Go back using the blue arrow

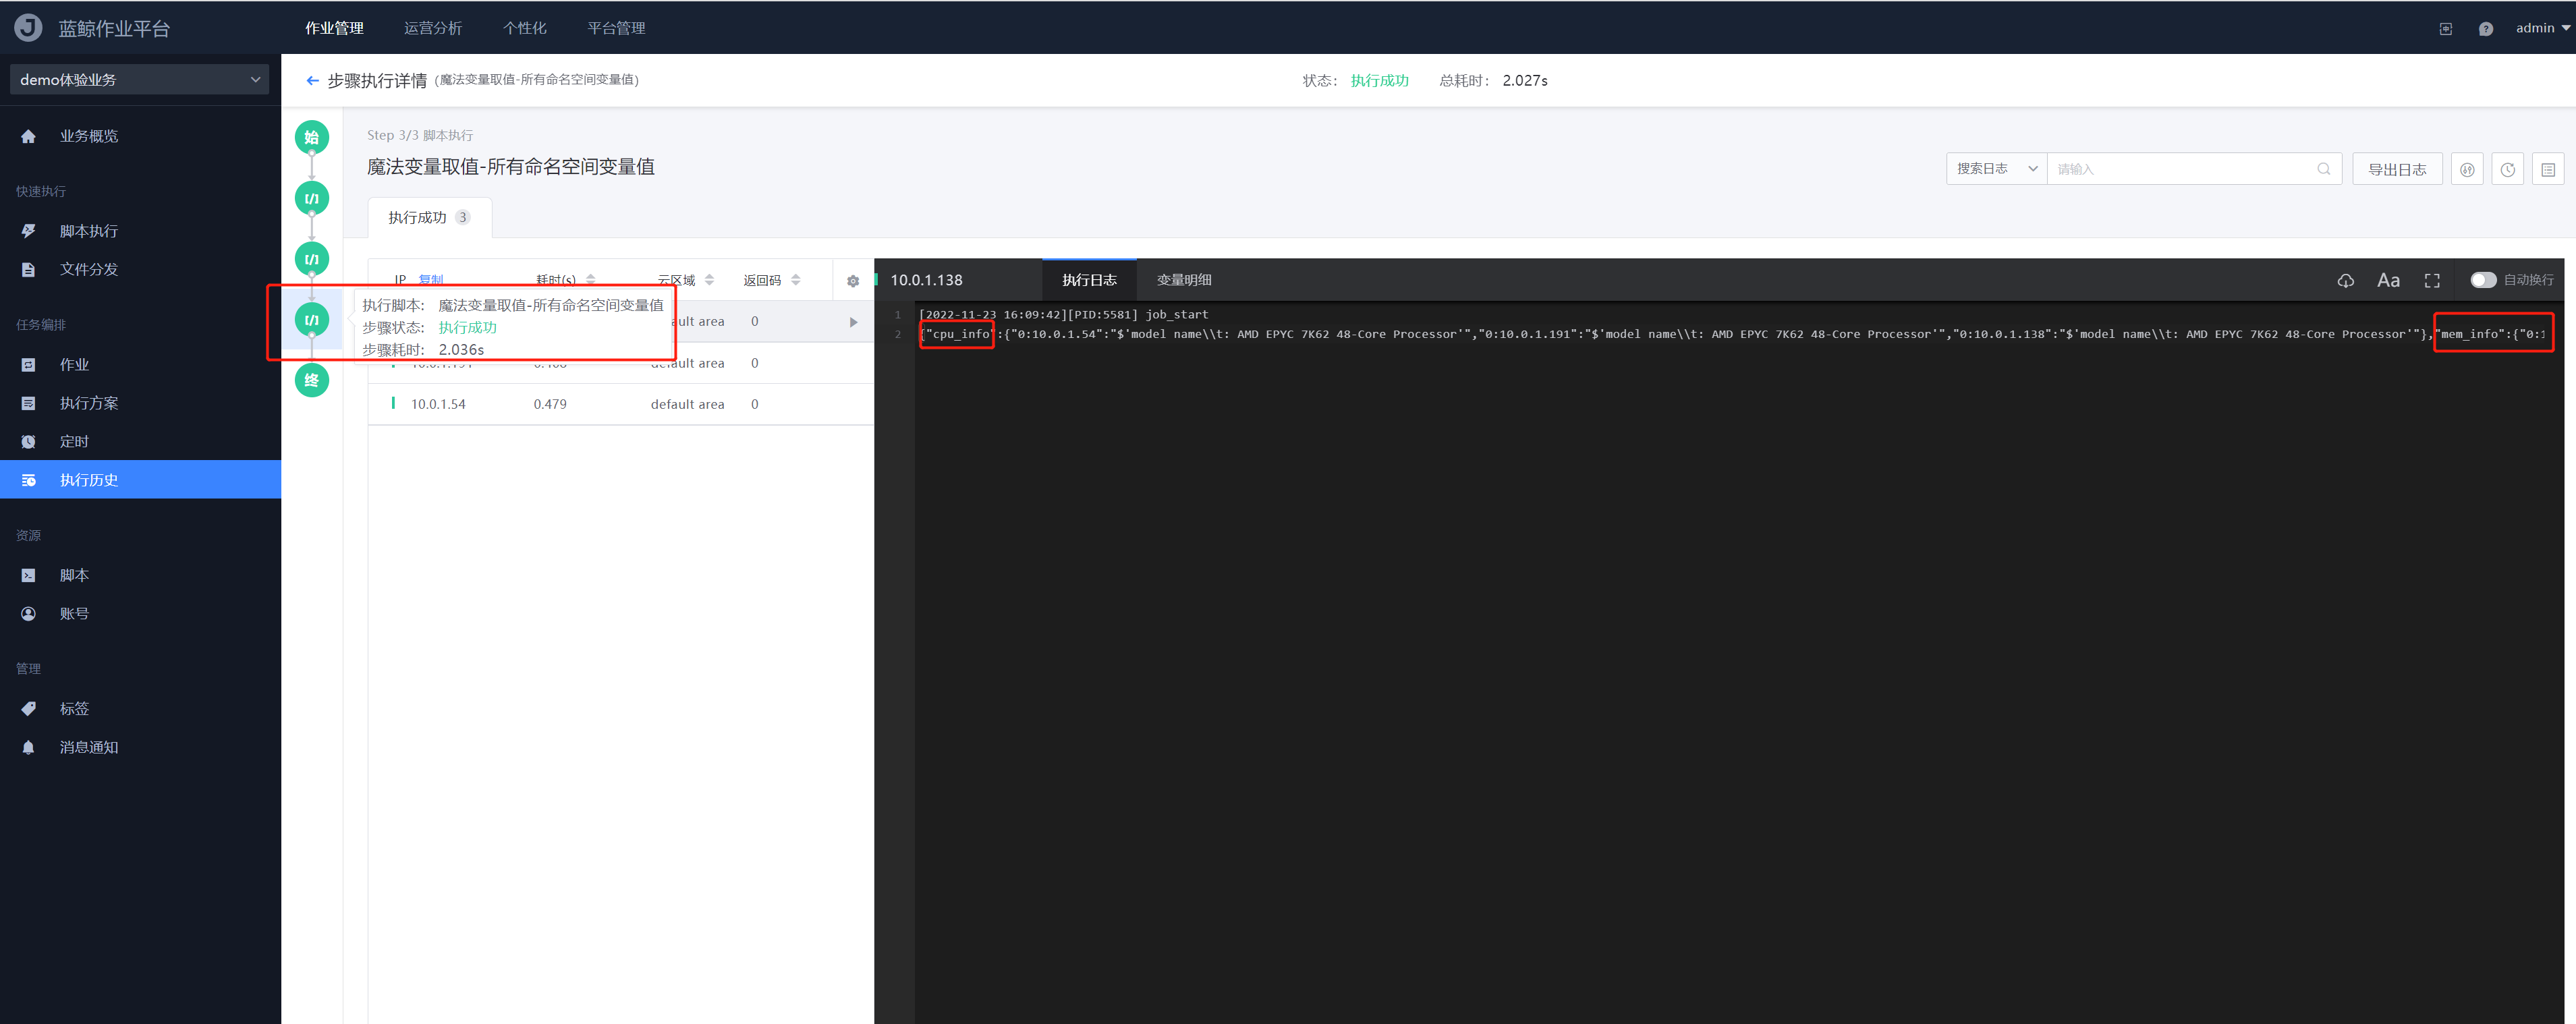pyautogui.click(x=312, y=80)
